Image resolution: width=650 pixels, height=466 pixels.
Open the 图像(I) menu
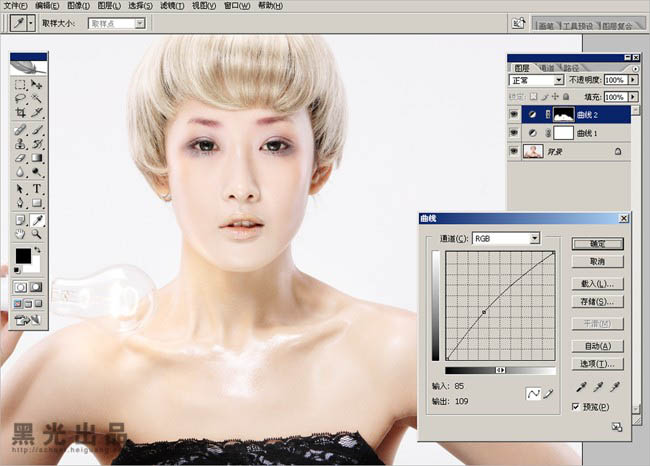(x=78, y=6)
